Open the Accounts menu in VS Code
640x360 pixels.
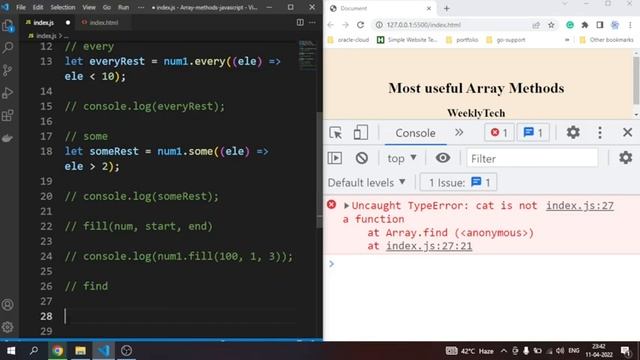pos(8,304)
